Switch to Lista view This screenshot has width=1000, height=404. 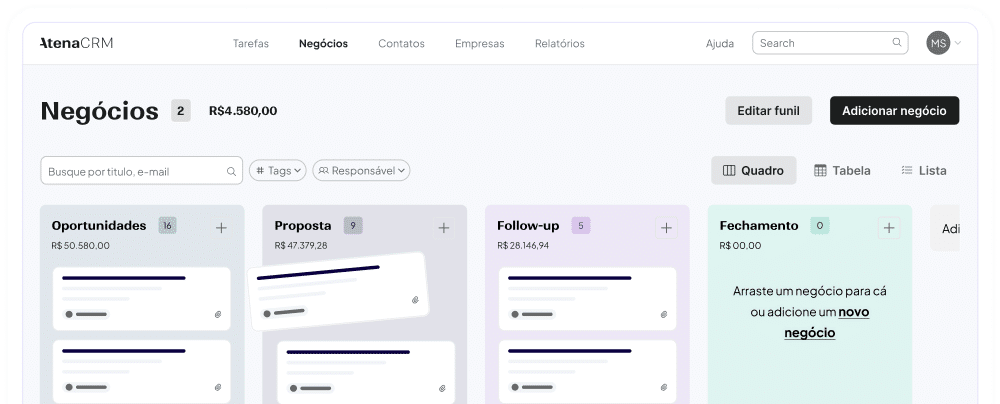(x=923, y=171)
